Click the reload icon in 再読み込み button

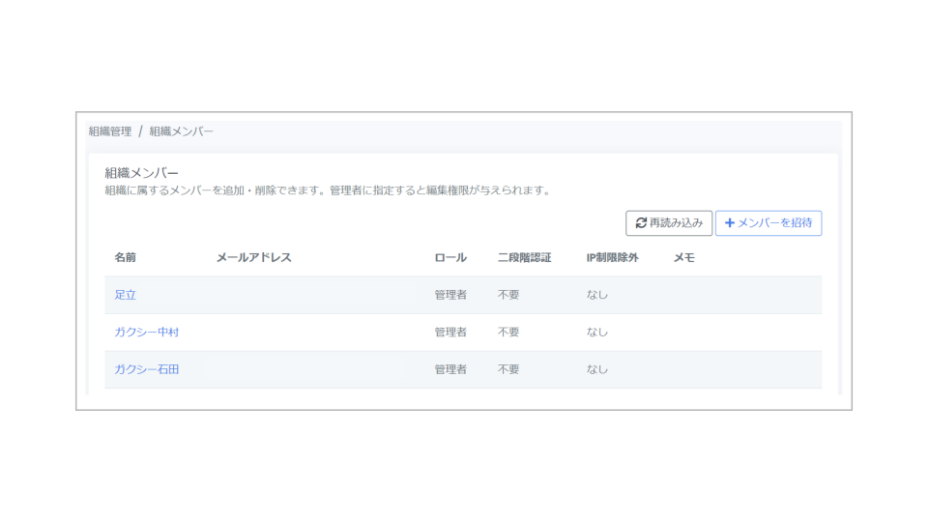coord(640,223)
